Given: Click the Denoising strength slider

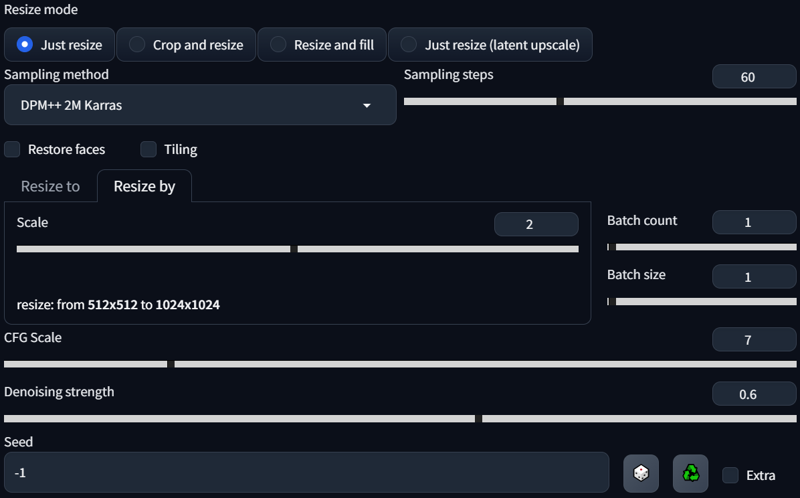Looking at the screenshot, I should pos(400,419).
